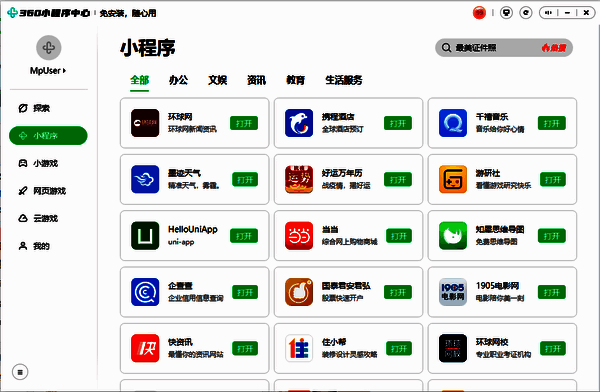The height and width of the screenshot is (392, 600).
Task: Click the 携程酒店 dolphin icon
Action: (299, 123)
